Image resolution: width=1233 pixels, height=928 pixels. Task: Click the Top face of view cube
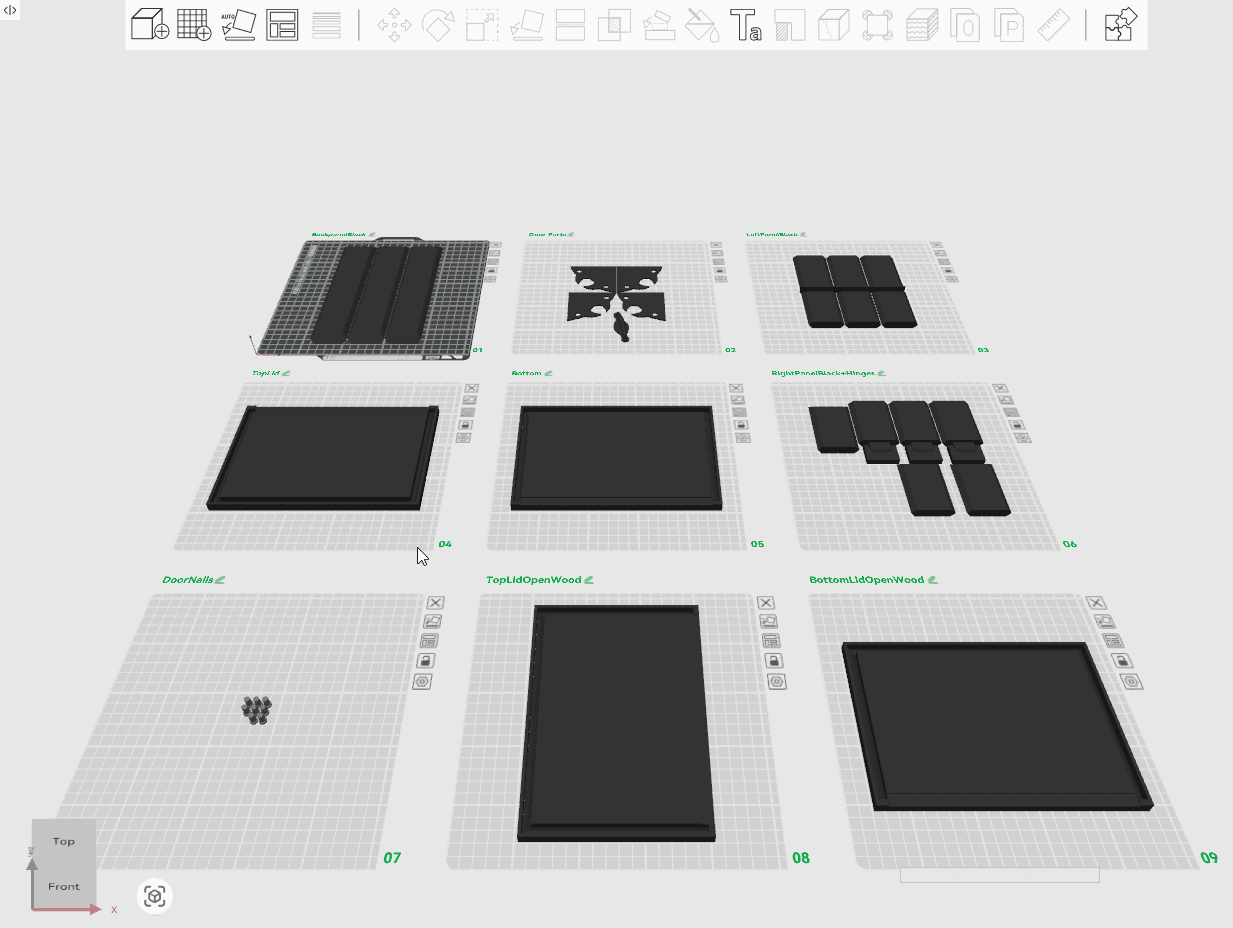coord(64,841)
